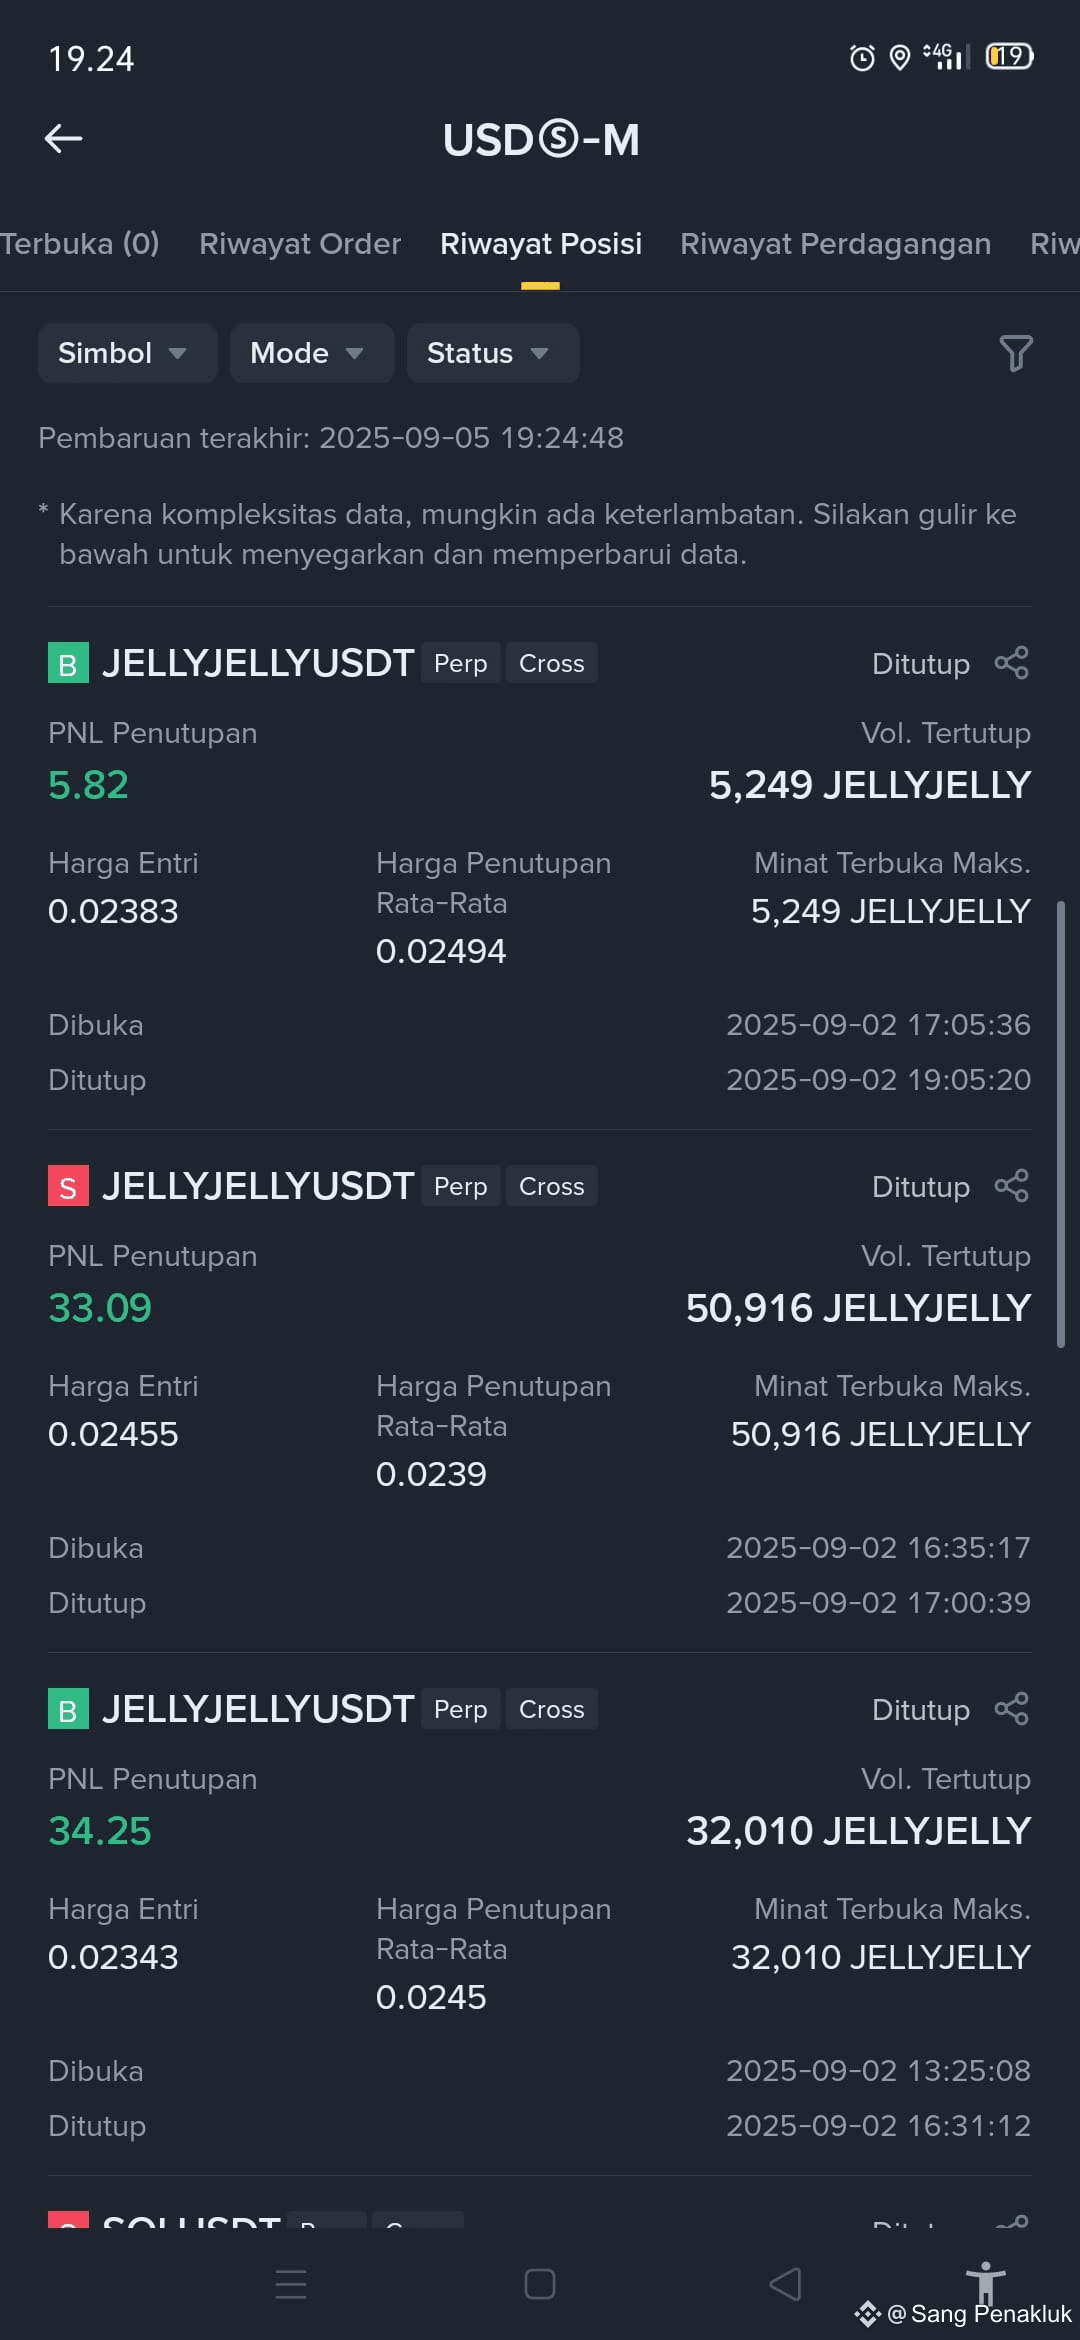Image resolution: width=1080 pixels, height=2340 pixels.
Task: Share the 5.82 PNL JELLYJELLYUSDT position
Action: coord(1011,663)
